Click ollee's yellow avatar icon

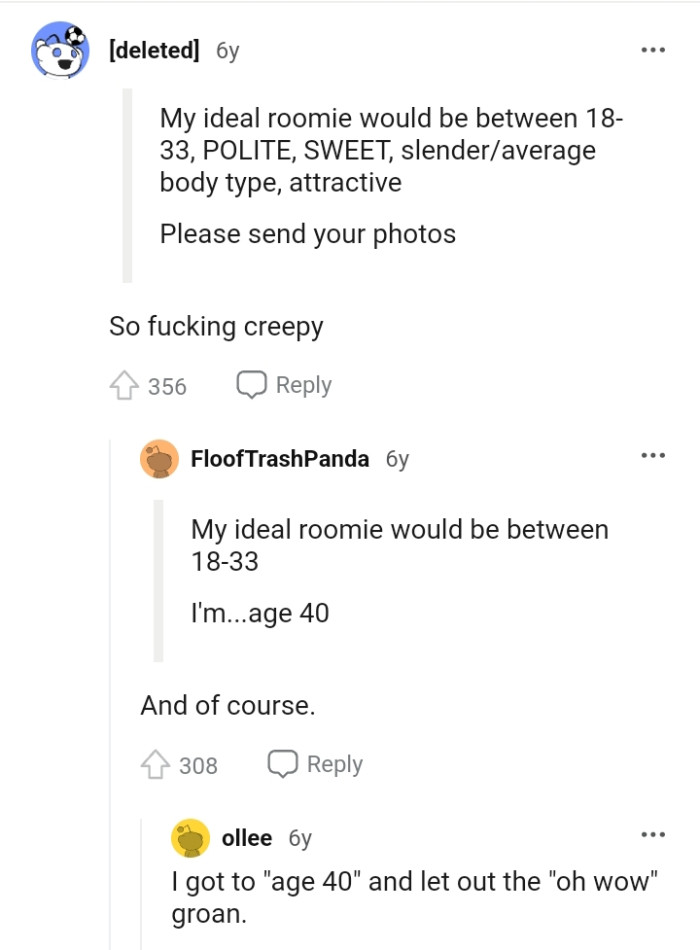tap(194, 839)
